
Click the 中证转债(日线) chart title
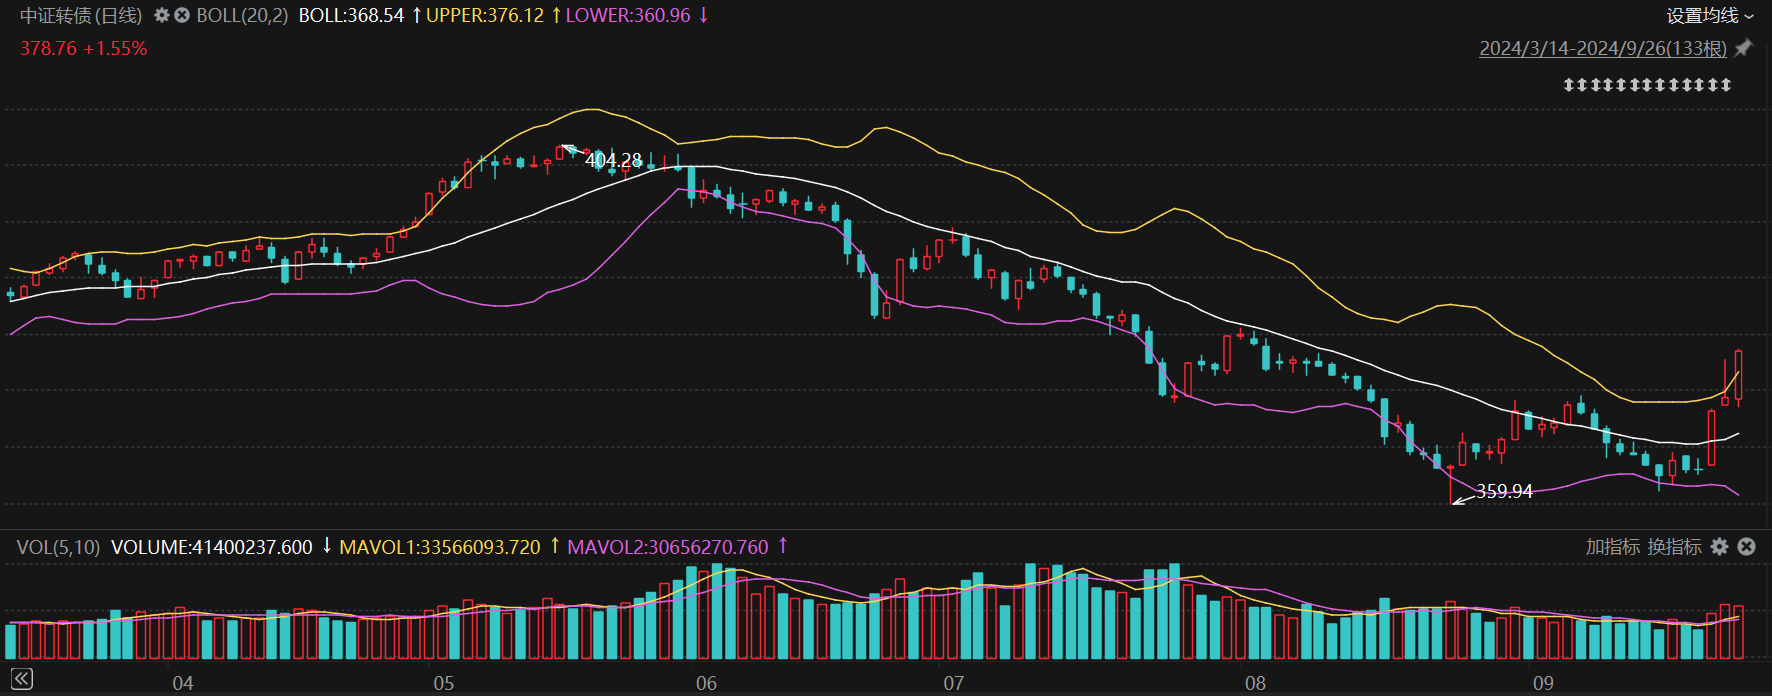[x=81, y=16]
